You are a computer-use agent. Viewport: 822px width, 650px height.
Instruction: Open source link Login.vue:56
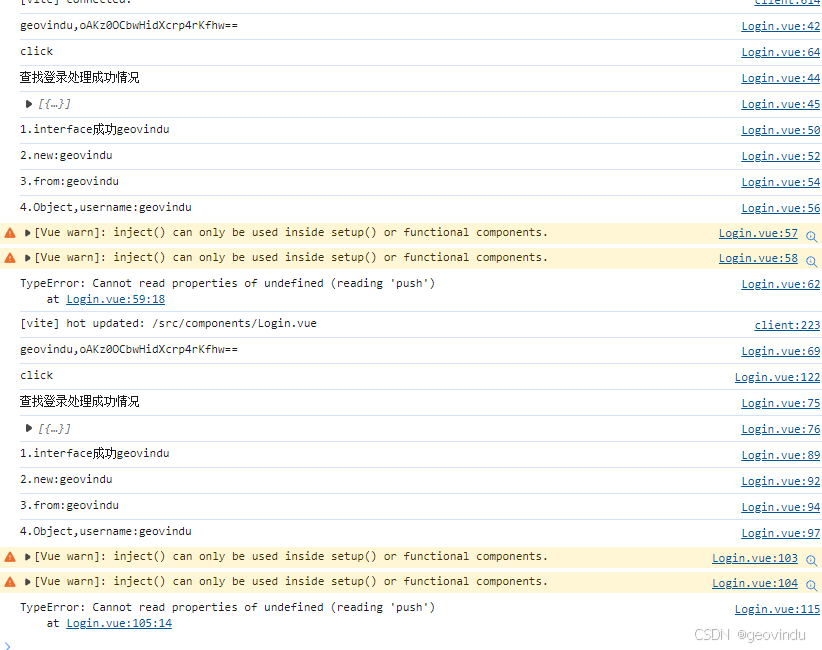pos(781,208)
